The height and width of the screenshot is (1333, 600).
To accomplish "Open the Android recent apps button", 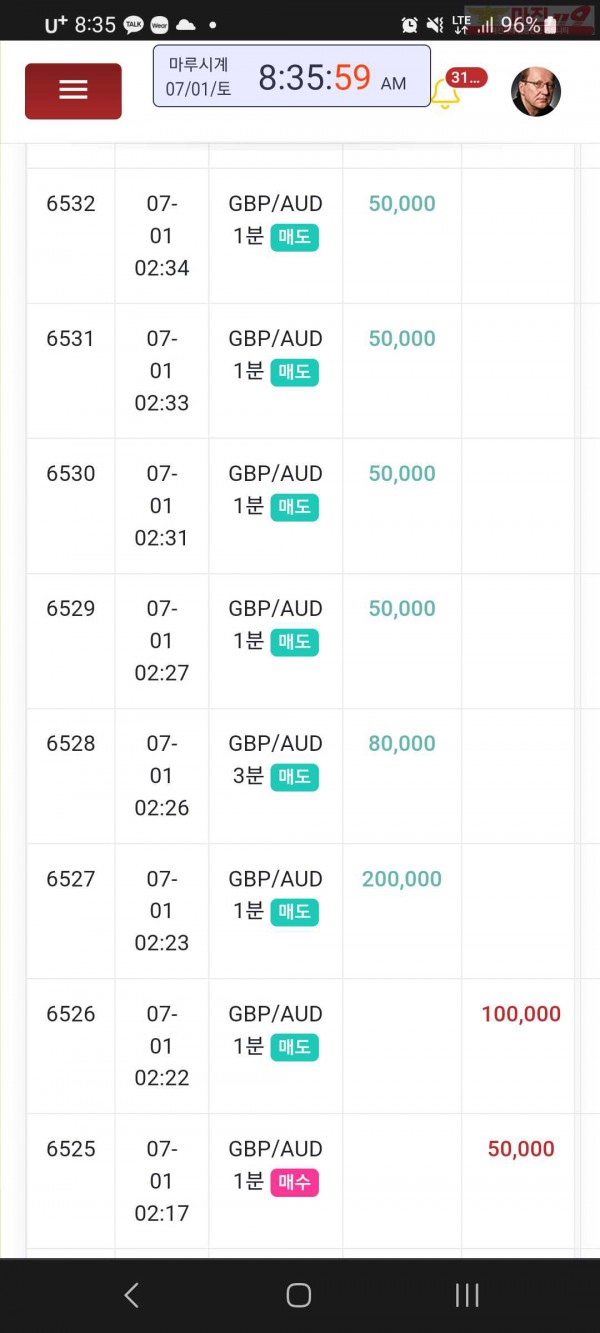I will click(467, 1295).
